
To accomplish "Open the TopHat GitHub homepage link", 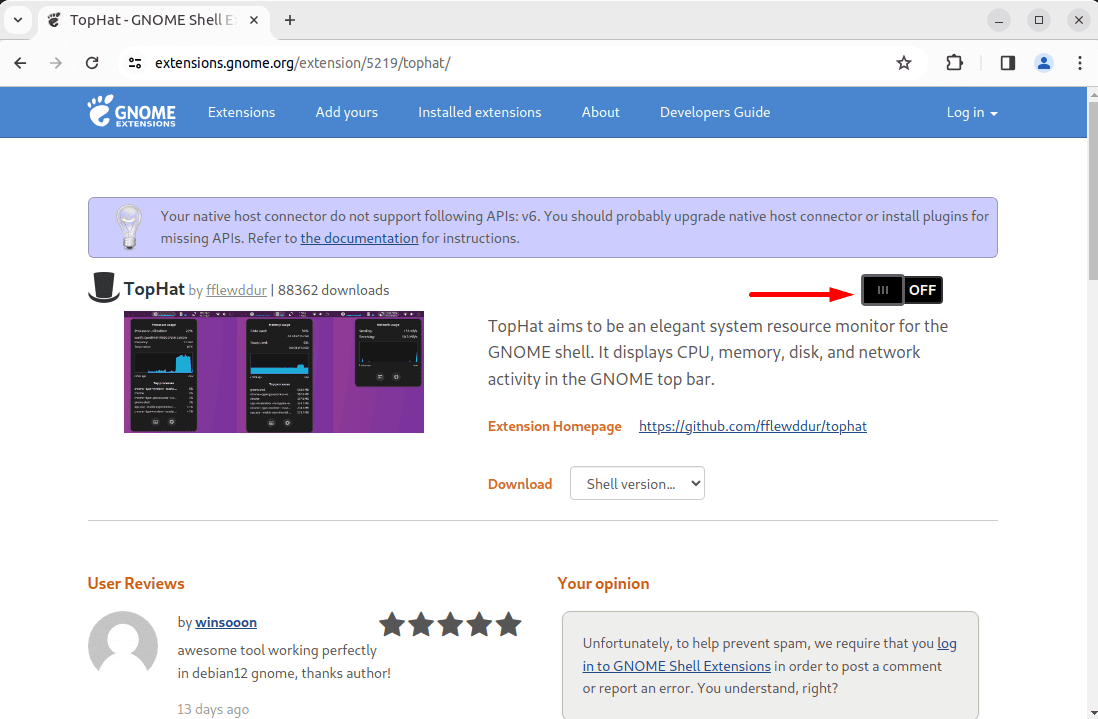I will [752, 426].
